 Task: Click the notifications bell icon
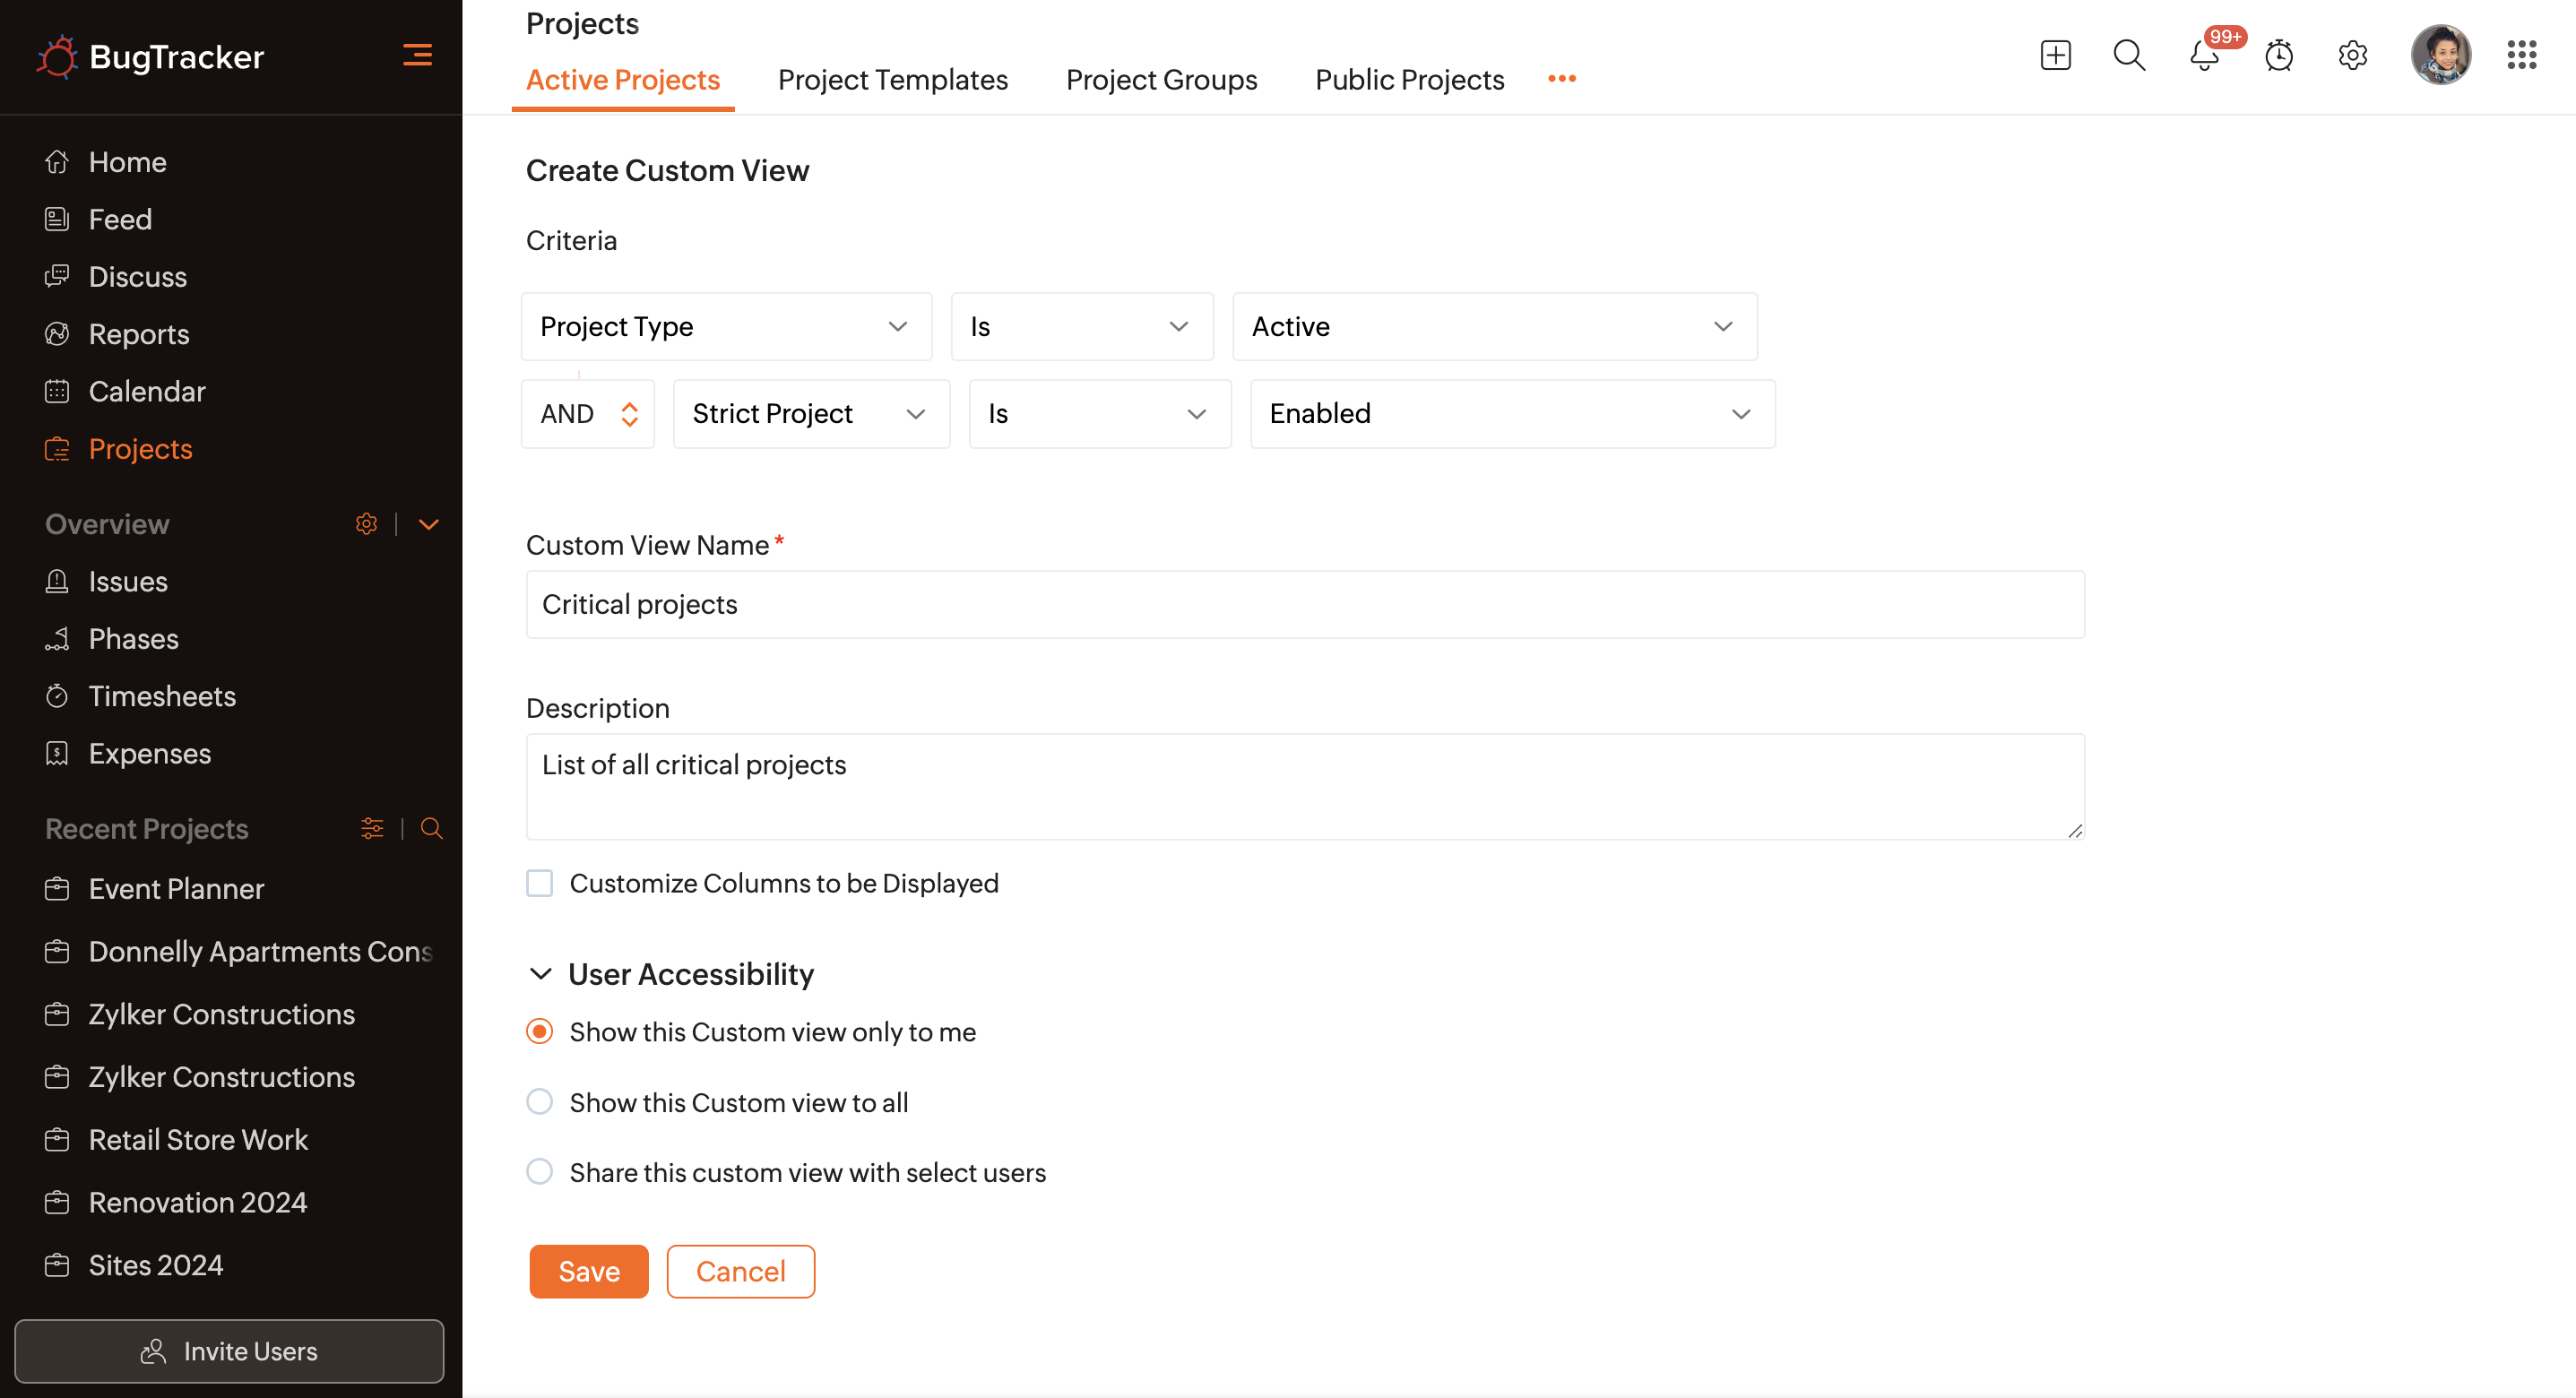click(2203, 56)
